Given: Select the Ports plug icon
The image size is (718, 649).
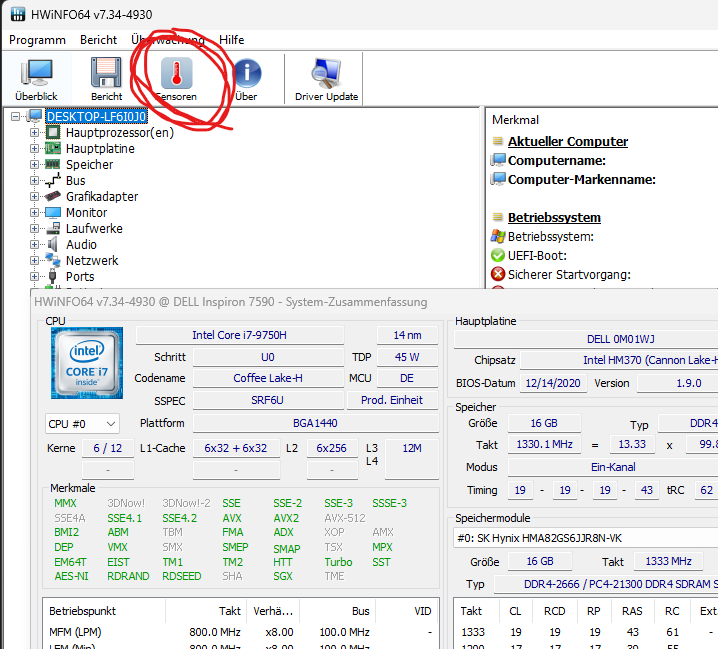Looking at the screenshot, I should (53, 277).
